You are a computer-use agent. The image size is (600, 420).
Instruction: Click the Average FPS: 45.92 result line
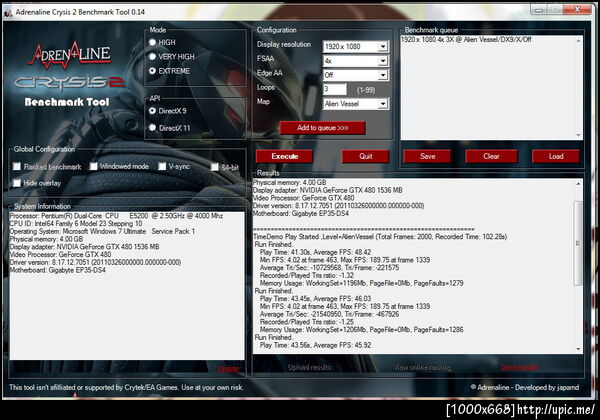(315, 345)
